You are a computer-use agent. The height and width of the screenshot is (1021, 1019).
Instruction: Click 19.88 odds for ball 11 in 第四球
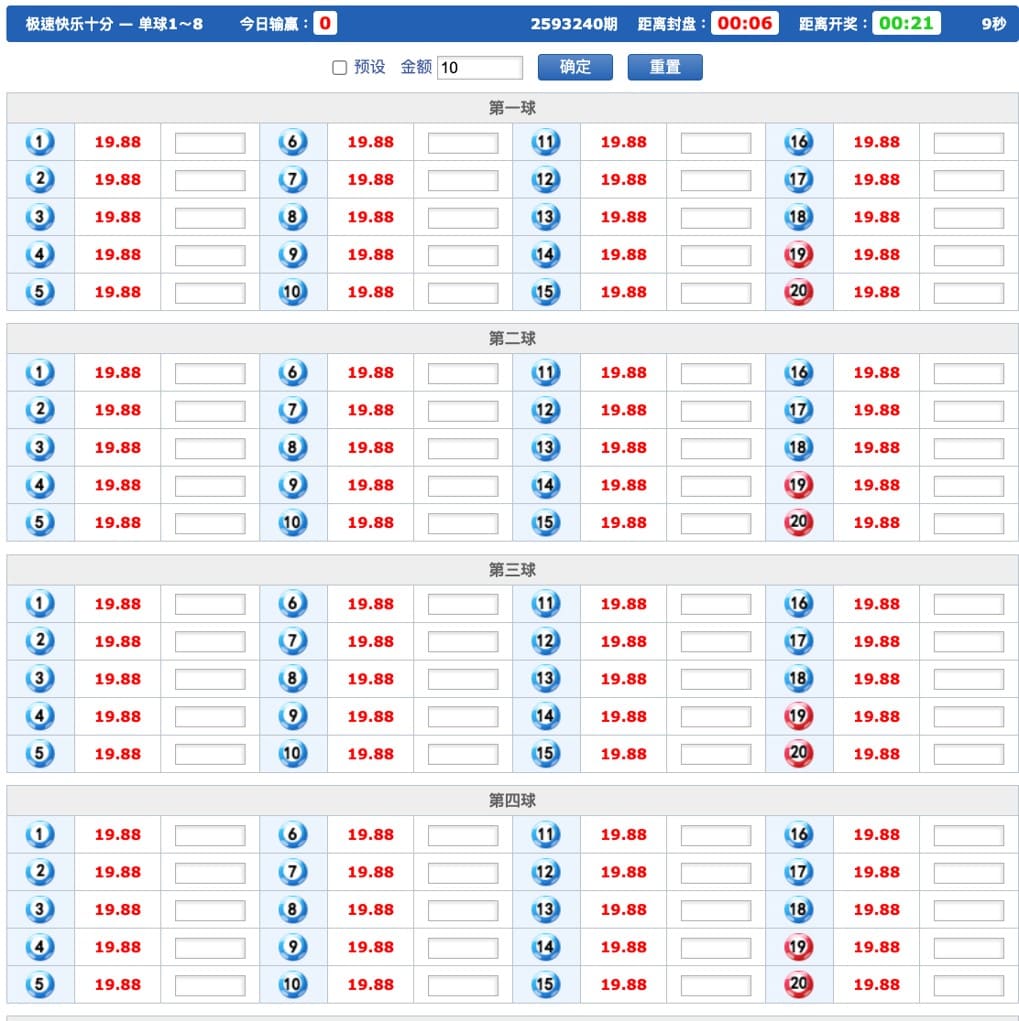coord(624,834)
